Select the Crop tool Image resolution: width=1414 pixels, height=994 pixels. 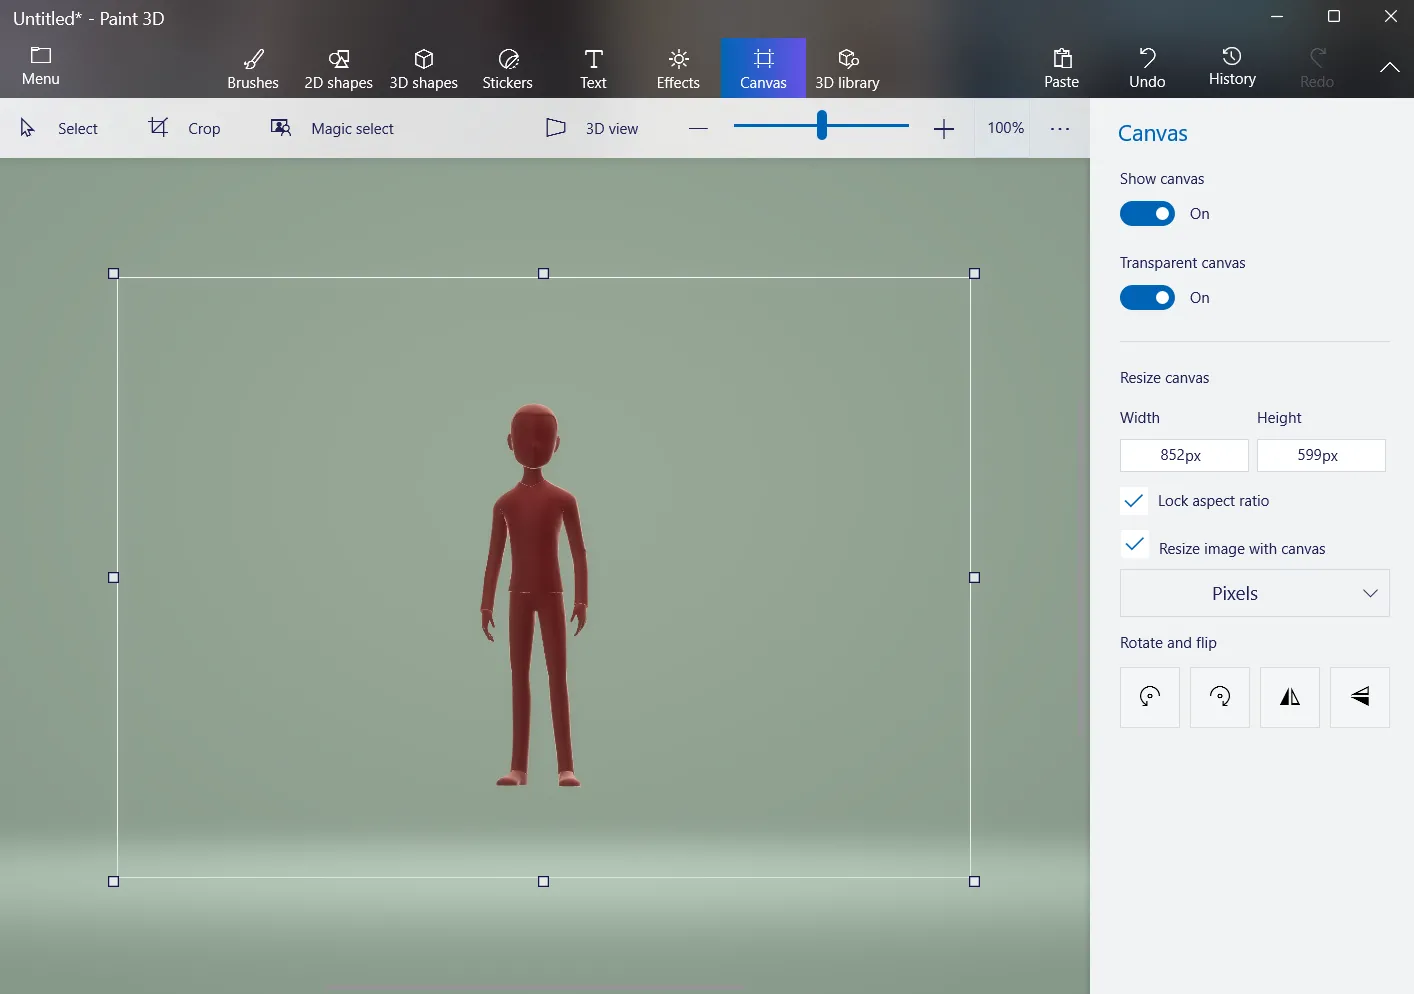[183, 128]
